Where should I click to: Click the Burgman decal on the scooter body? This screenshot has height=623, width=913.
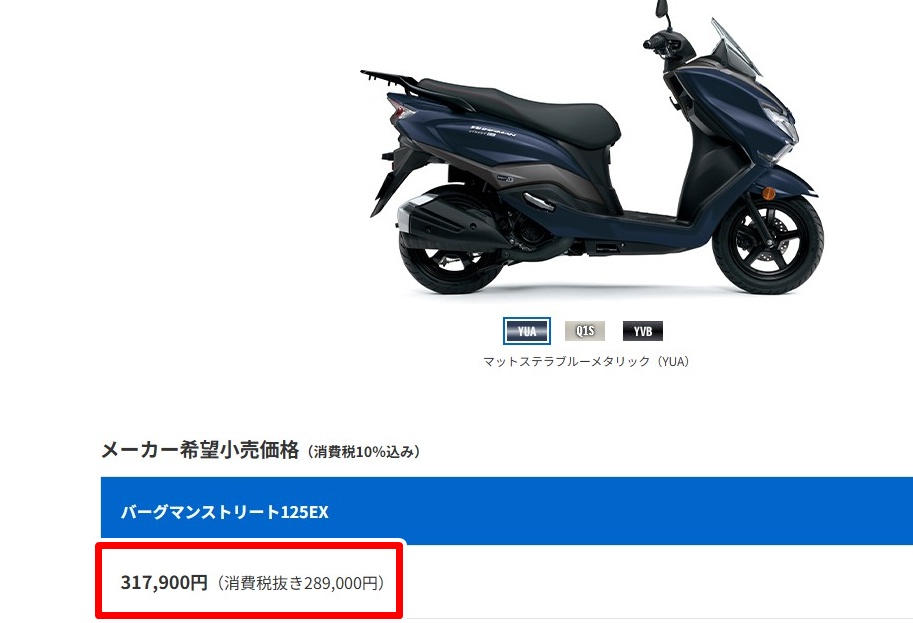point(493,130)
